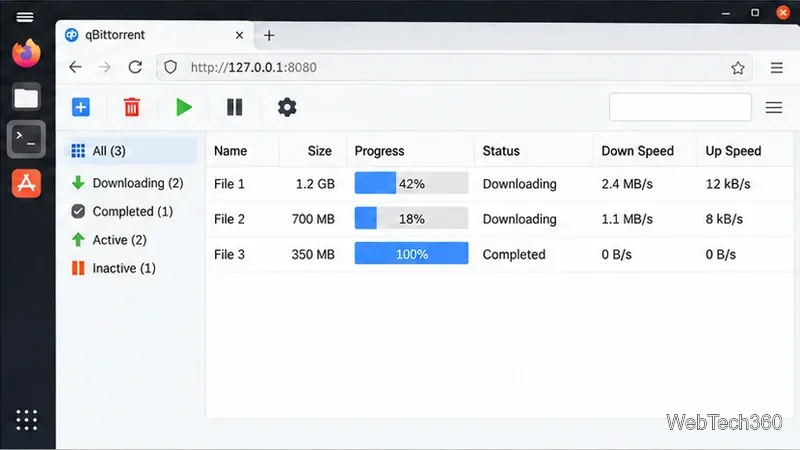Open a new browser tab with plus
The width and height of the screenshot is (800, 450).
point(269,35)
